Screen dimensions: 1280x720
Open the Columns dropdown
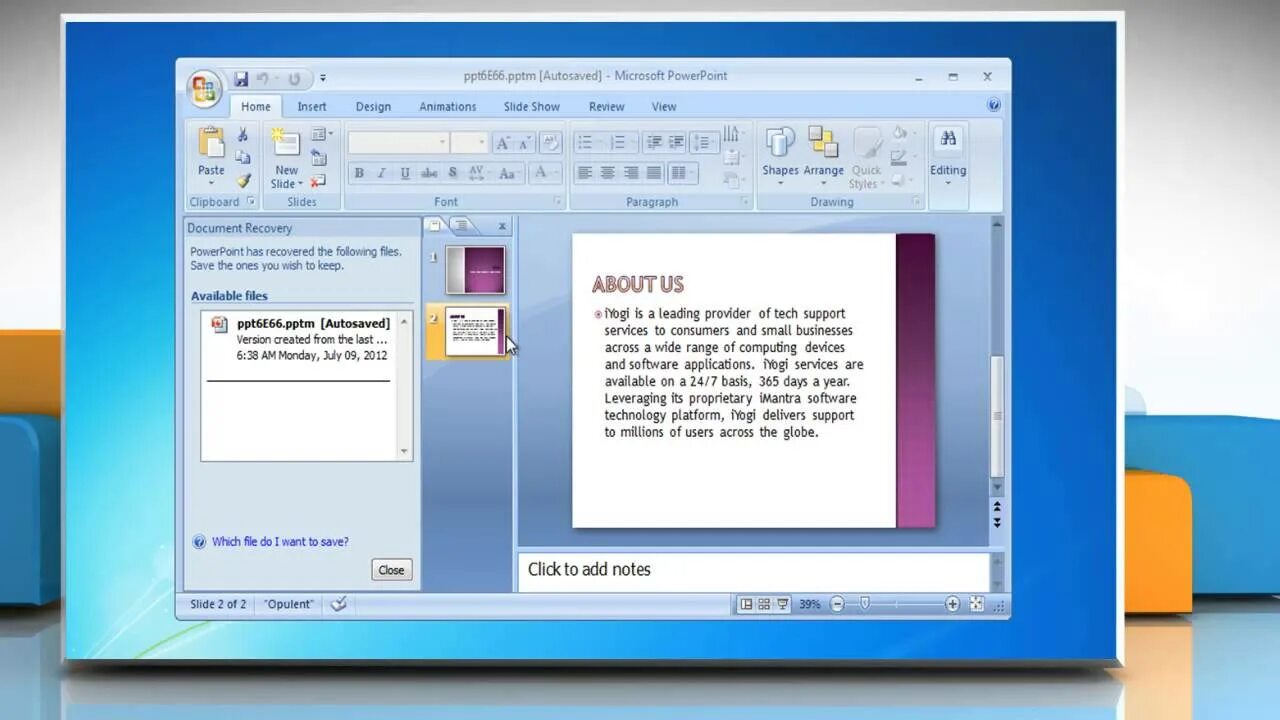point(682,173)
